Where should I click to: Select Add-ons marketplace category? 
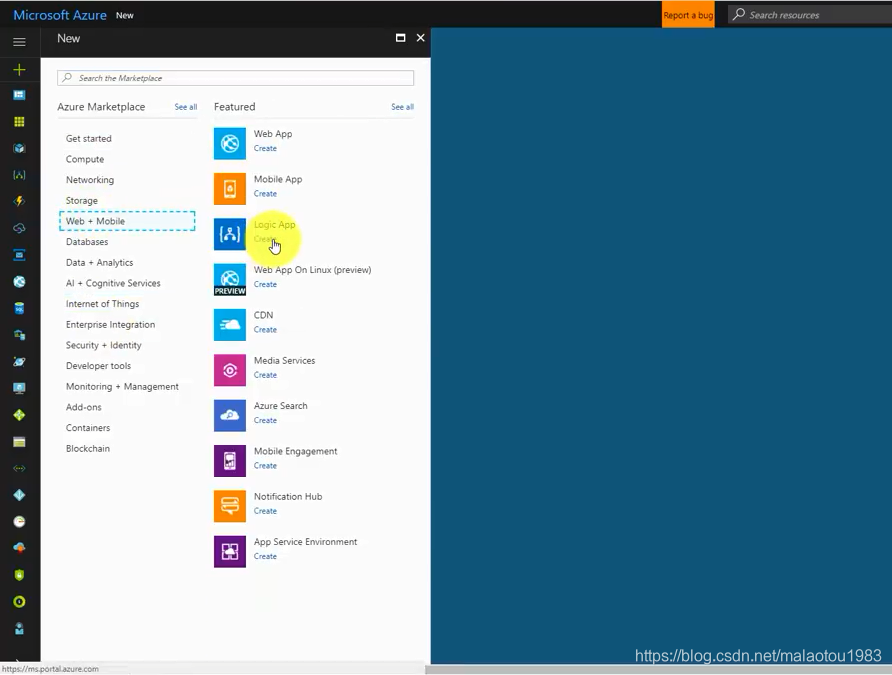click(x=84, y=407)
